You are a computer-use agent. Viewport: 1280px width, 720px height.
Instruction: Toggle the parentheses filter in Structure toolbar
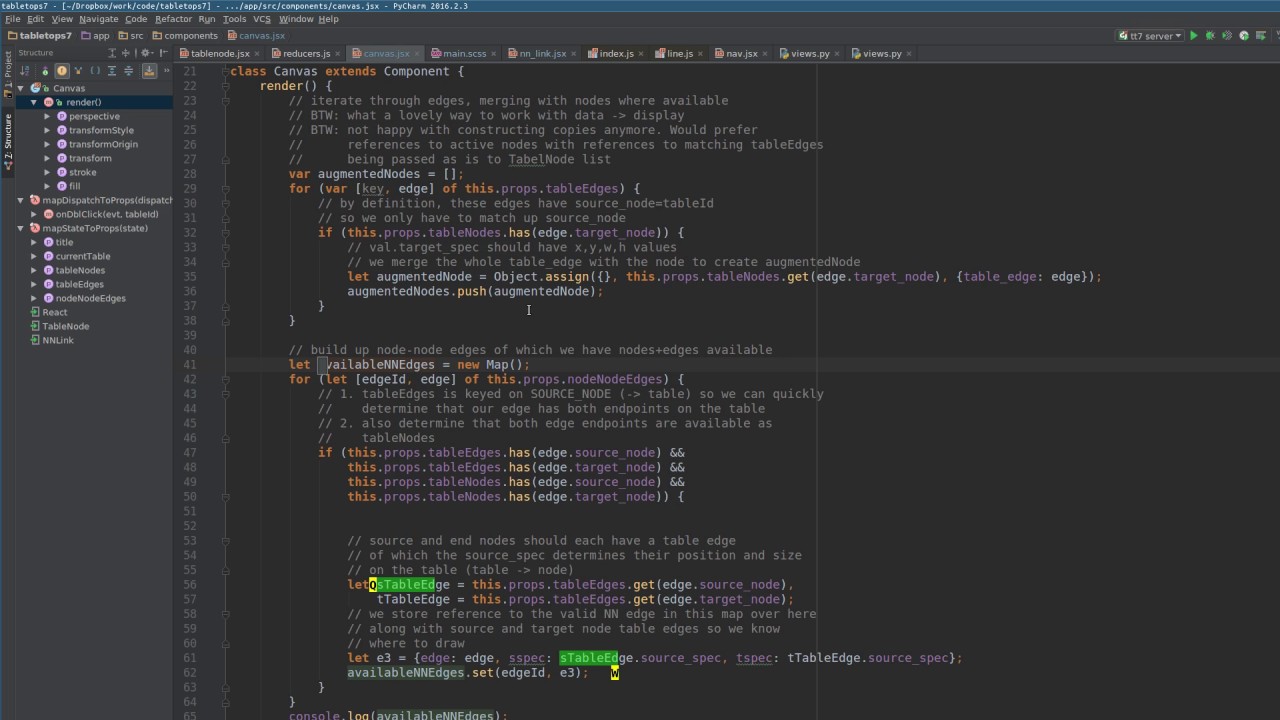coord(95,71)
